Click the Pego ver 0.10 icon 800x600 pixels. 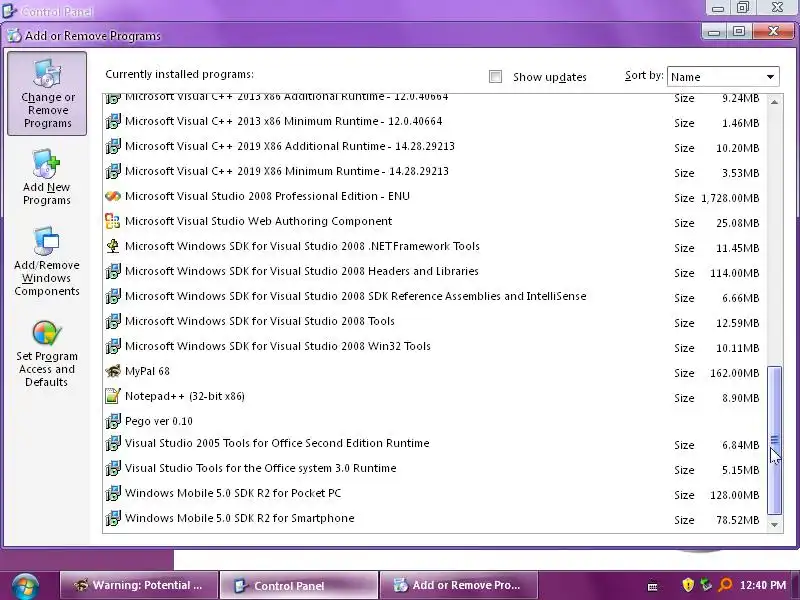click(113, 421)
